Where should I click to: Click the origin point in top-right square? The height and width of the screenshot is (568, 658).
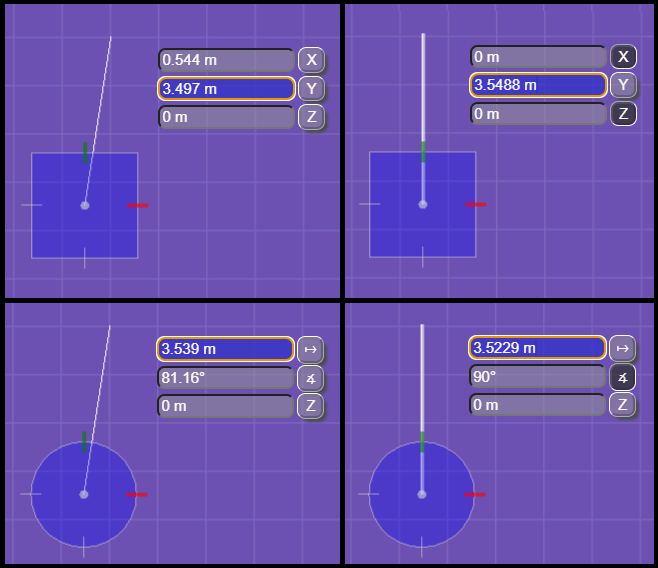point(423,204)
